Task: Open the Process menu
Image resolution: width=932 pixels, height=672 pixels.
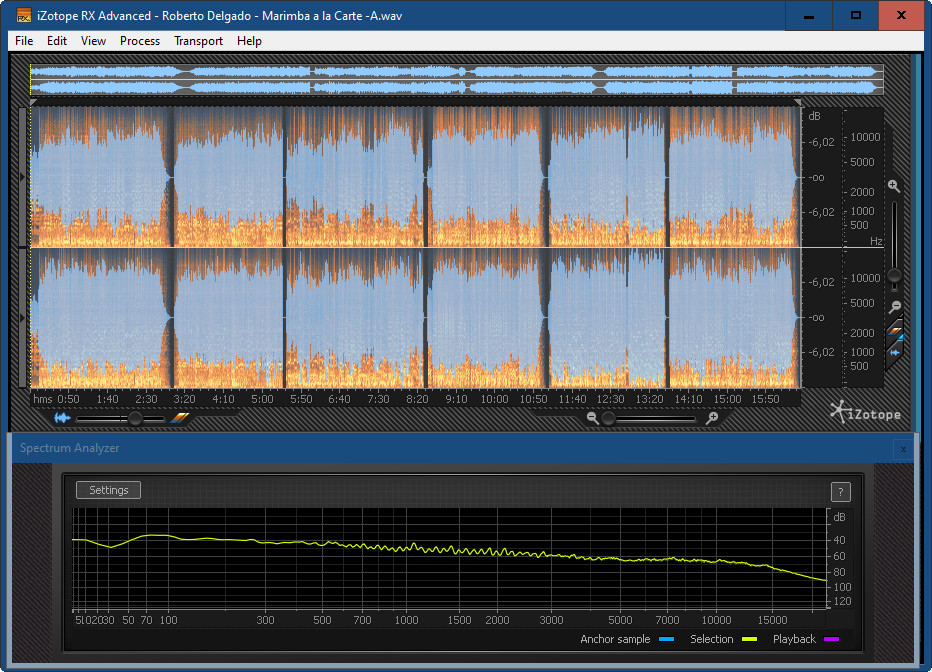Action: point(139,41)
